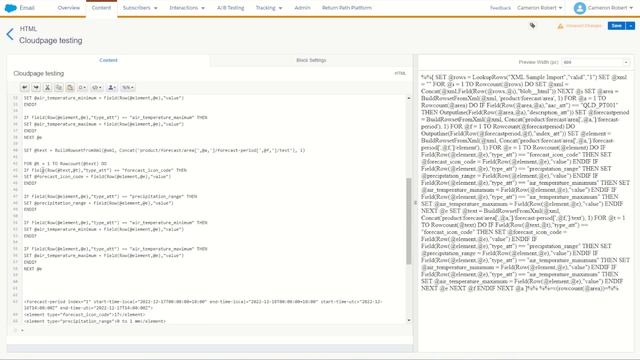Click the Unsaved Changes text
Image resolution: width=640 pixels, height=360 pixels.
point(584,26)
